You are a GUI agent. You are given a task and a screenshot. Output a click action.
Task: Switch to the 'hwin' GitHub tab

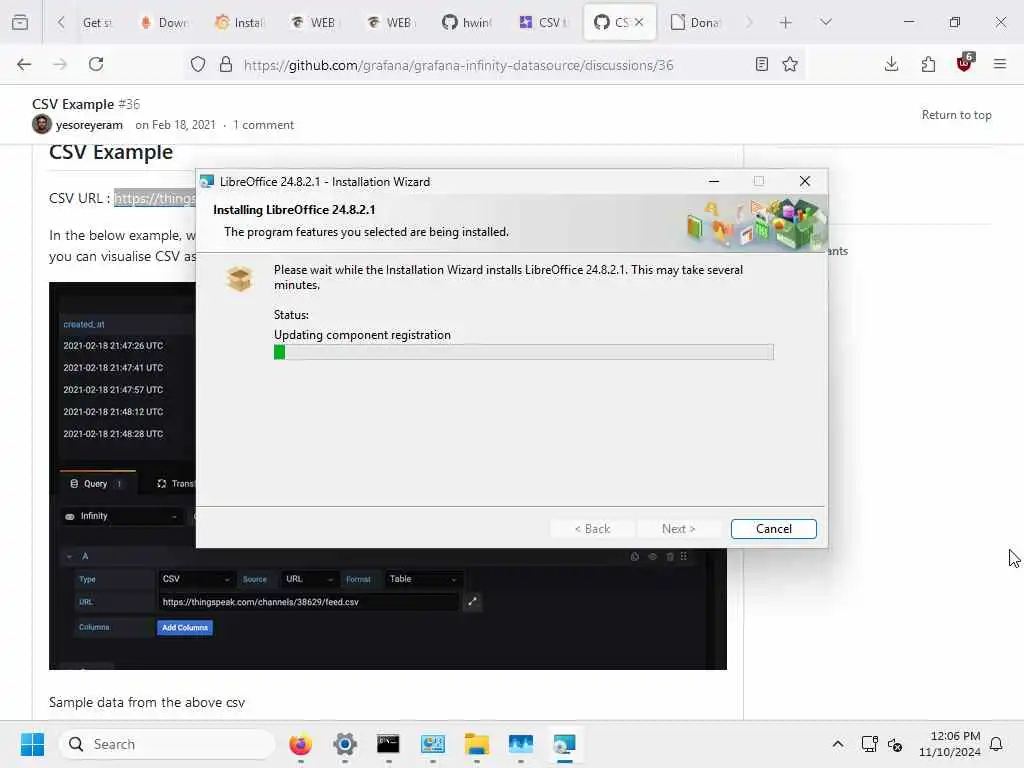pos(468,22)
